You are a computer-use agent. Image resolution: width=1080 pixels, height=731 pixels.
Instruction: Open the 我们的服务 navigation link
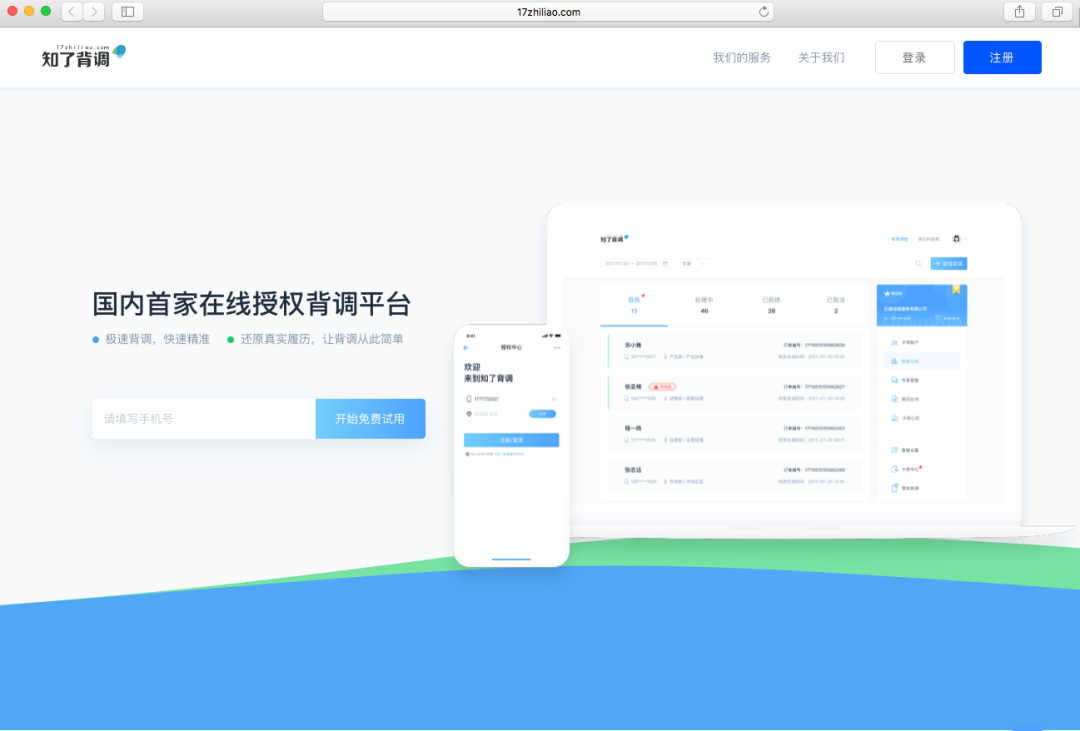(x=741, y=58)
